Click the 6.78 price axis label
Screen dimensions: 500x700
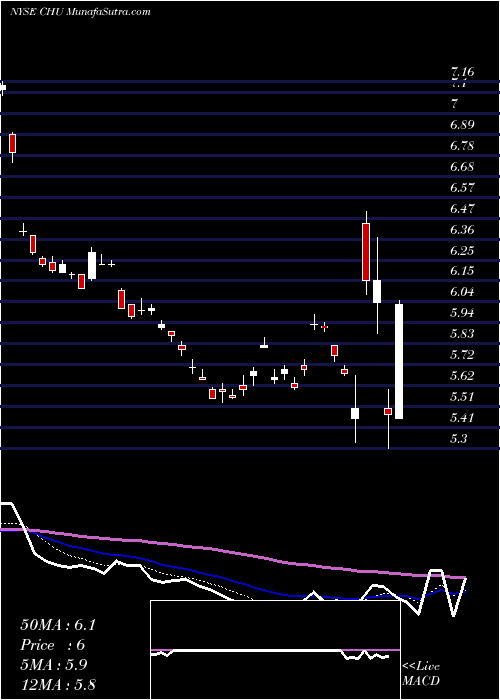462,146
